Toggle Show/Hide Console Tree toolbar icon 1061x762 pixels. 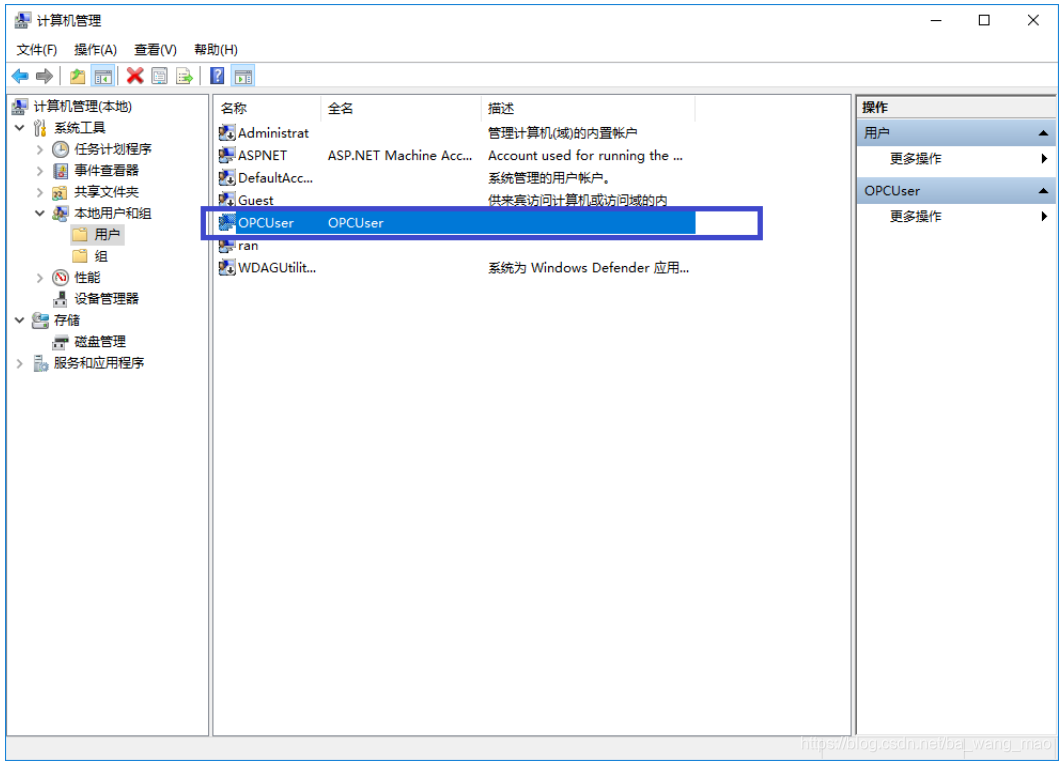[103, 76]
